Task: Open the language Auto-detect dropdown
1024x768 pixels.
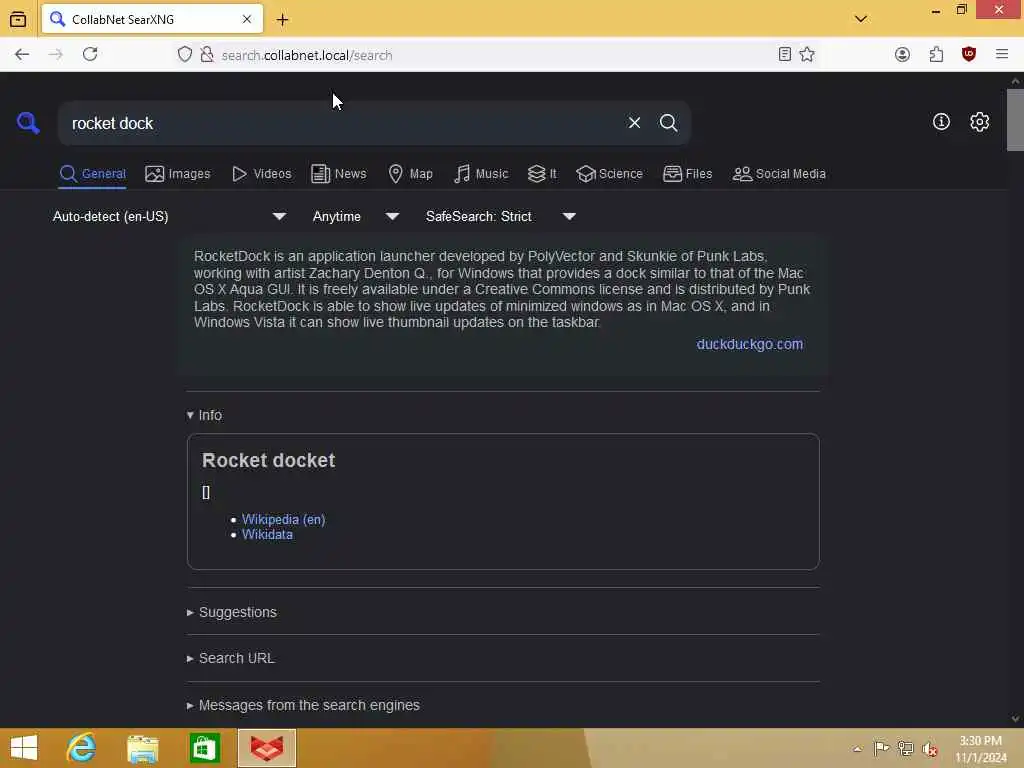Action: 169,216
